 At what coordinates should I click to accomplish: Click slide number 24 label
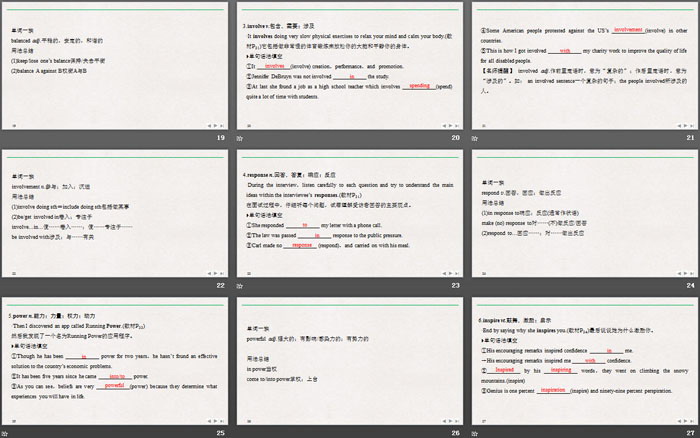pos(691,285)
